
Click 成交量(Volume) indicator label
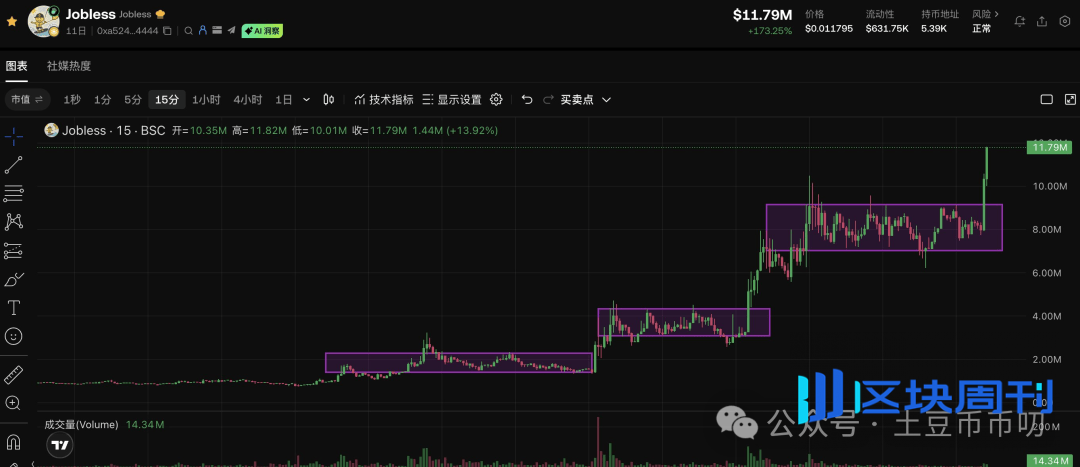coord(81,425)
